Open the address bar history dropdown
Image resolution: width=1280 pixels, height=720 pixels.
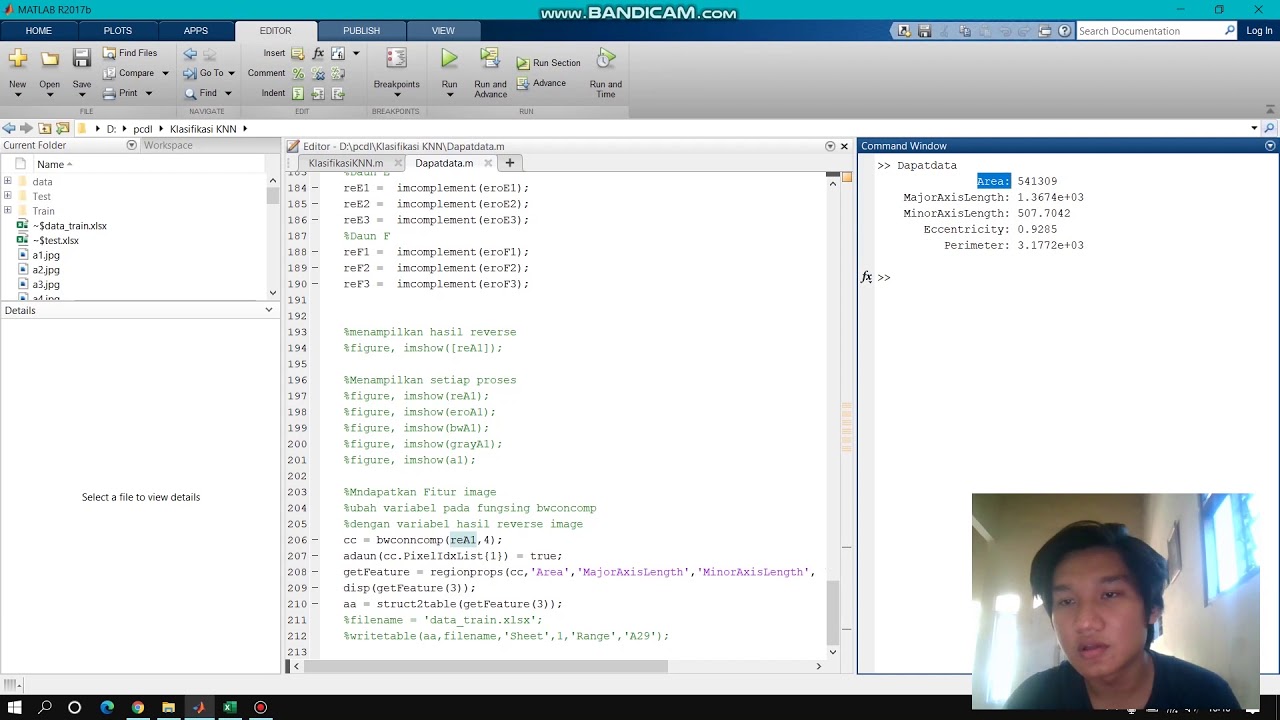(x=1254, y=128)
